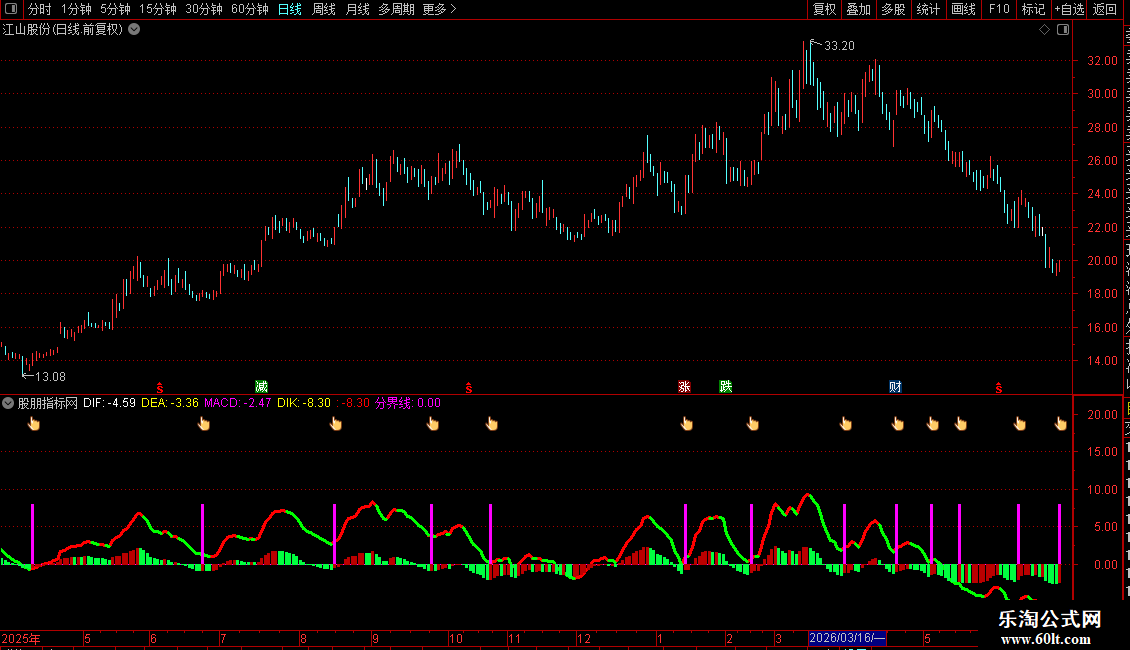Click the 股朋指标网 indicator name
Screen dimensions: 1130x650
click(48, 403)
